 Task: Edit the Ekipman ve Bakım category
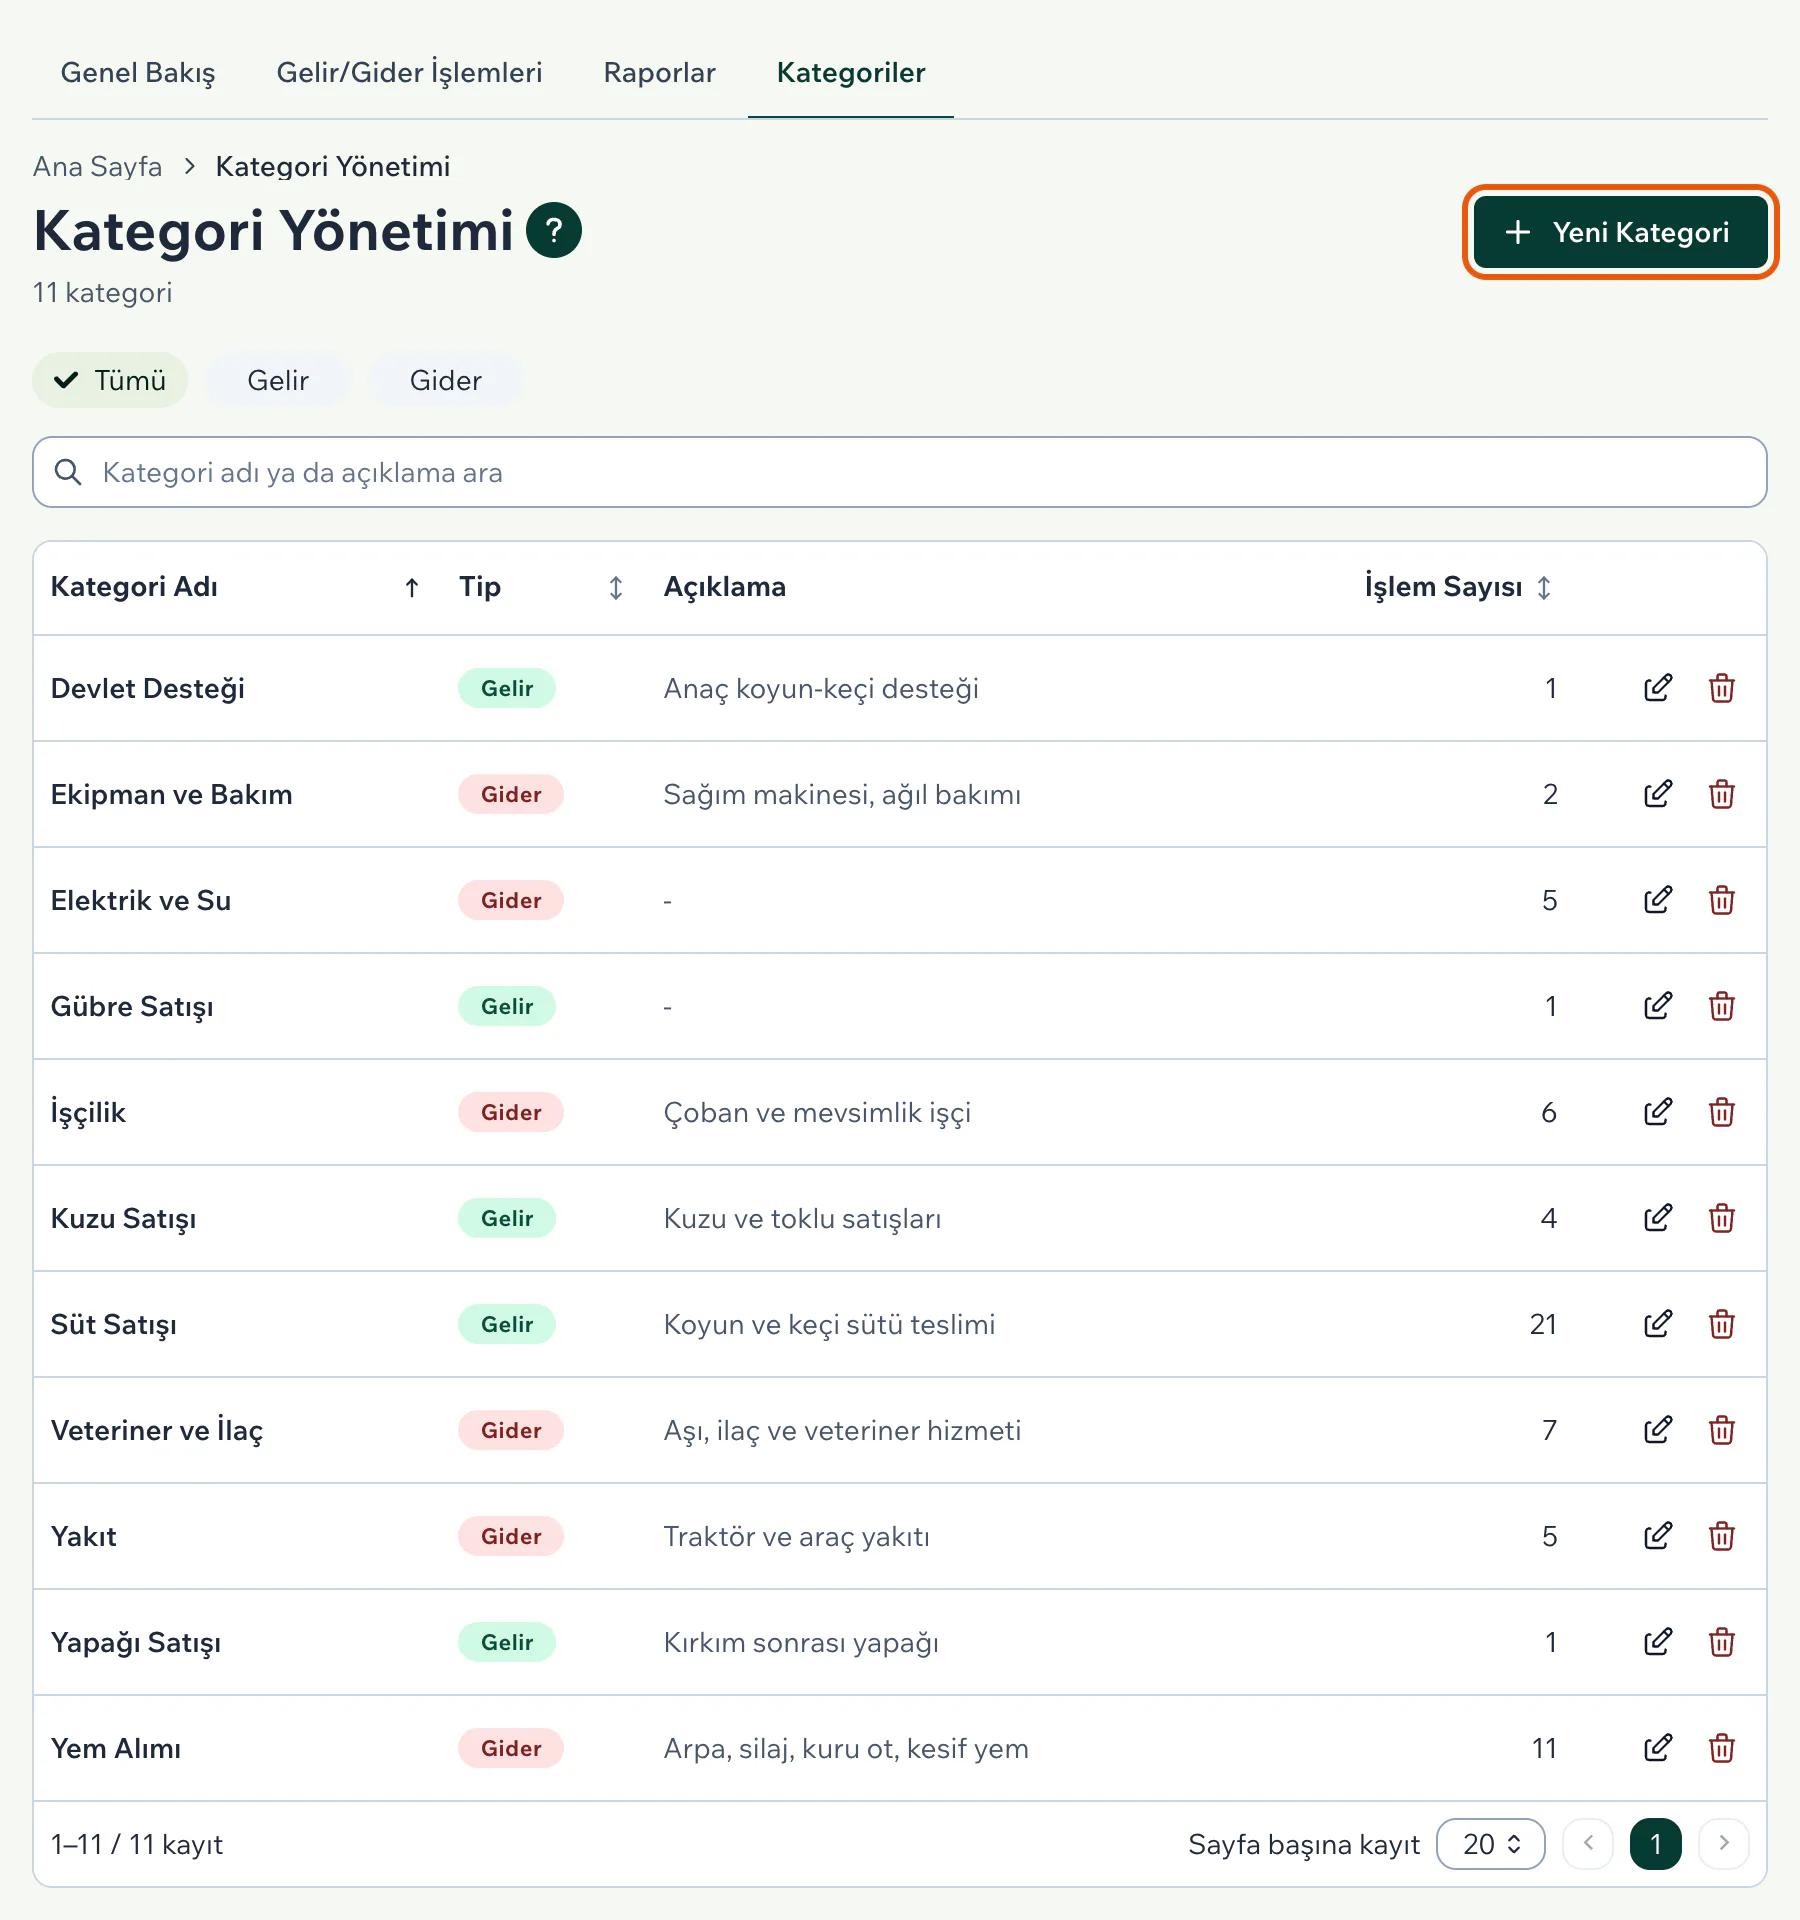tap(1657, 794)
